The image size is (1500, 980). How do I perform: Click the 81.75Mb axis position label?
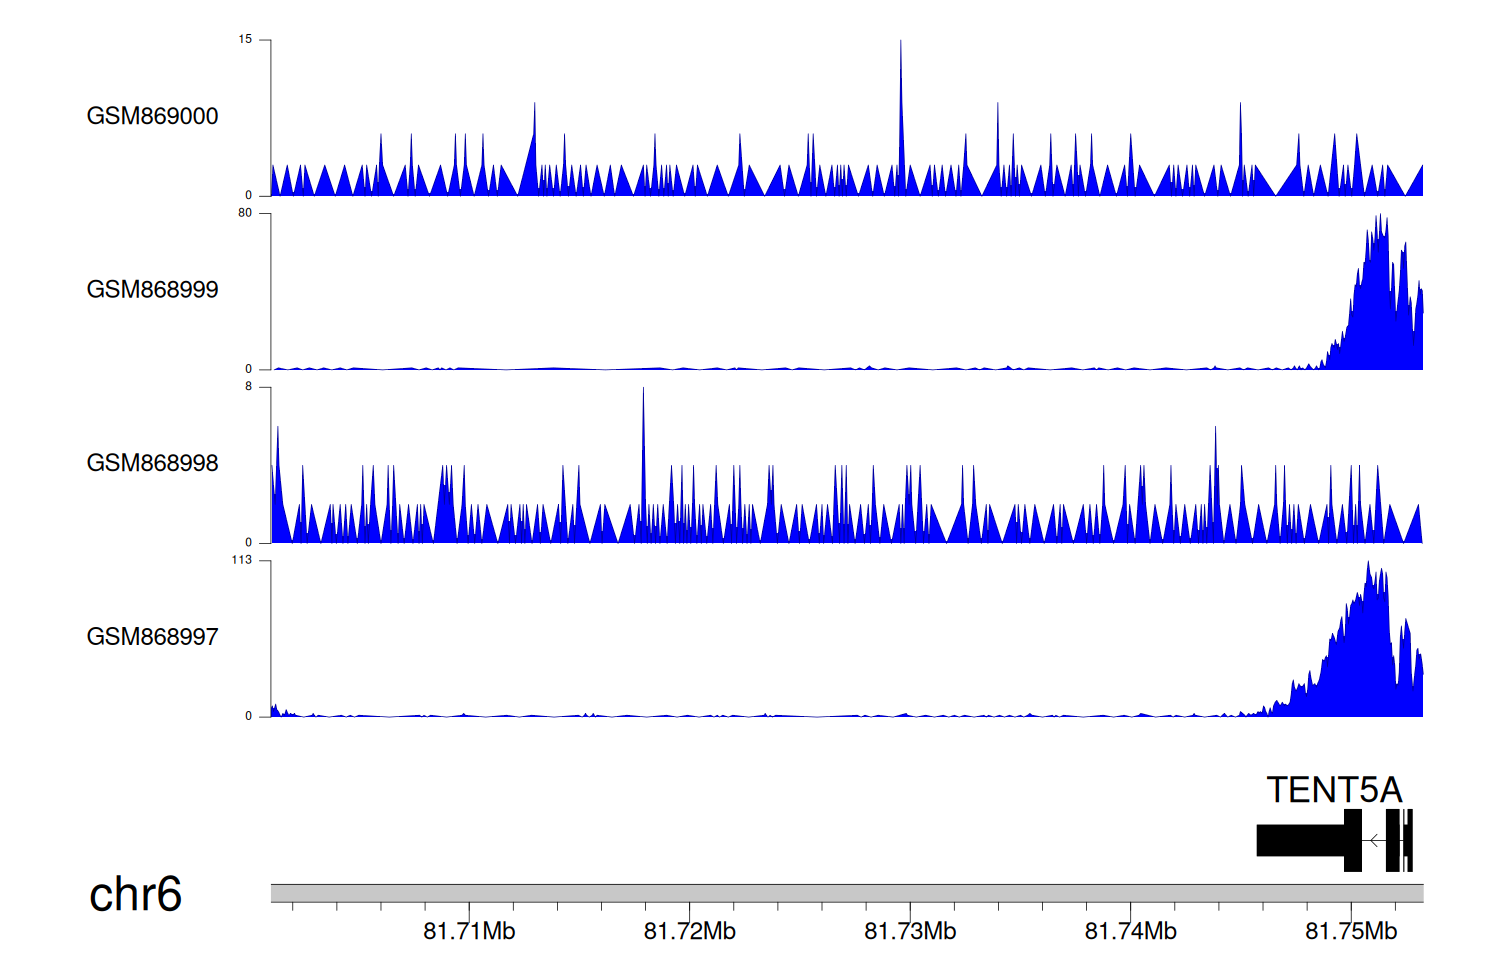pyautogui.click(x=1351, y=932)
